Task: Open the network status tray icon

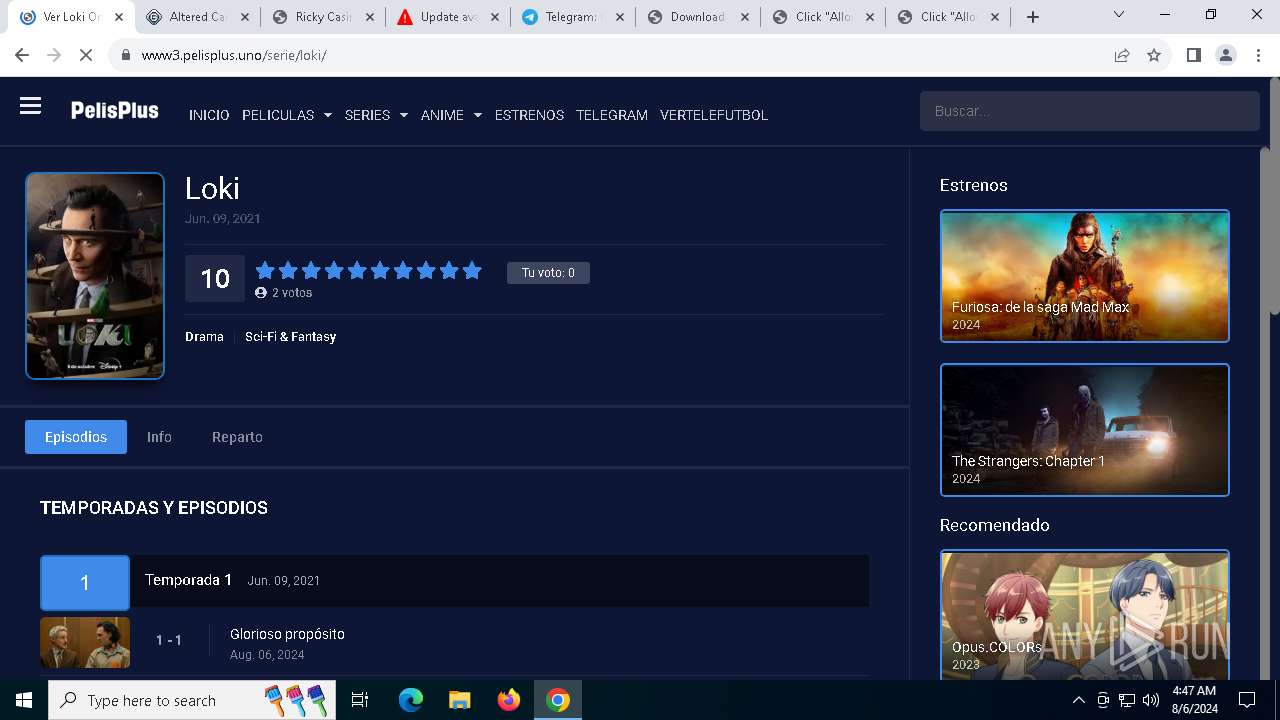Action: click(1127, 700)
